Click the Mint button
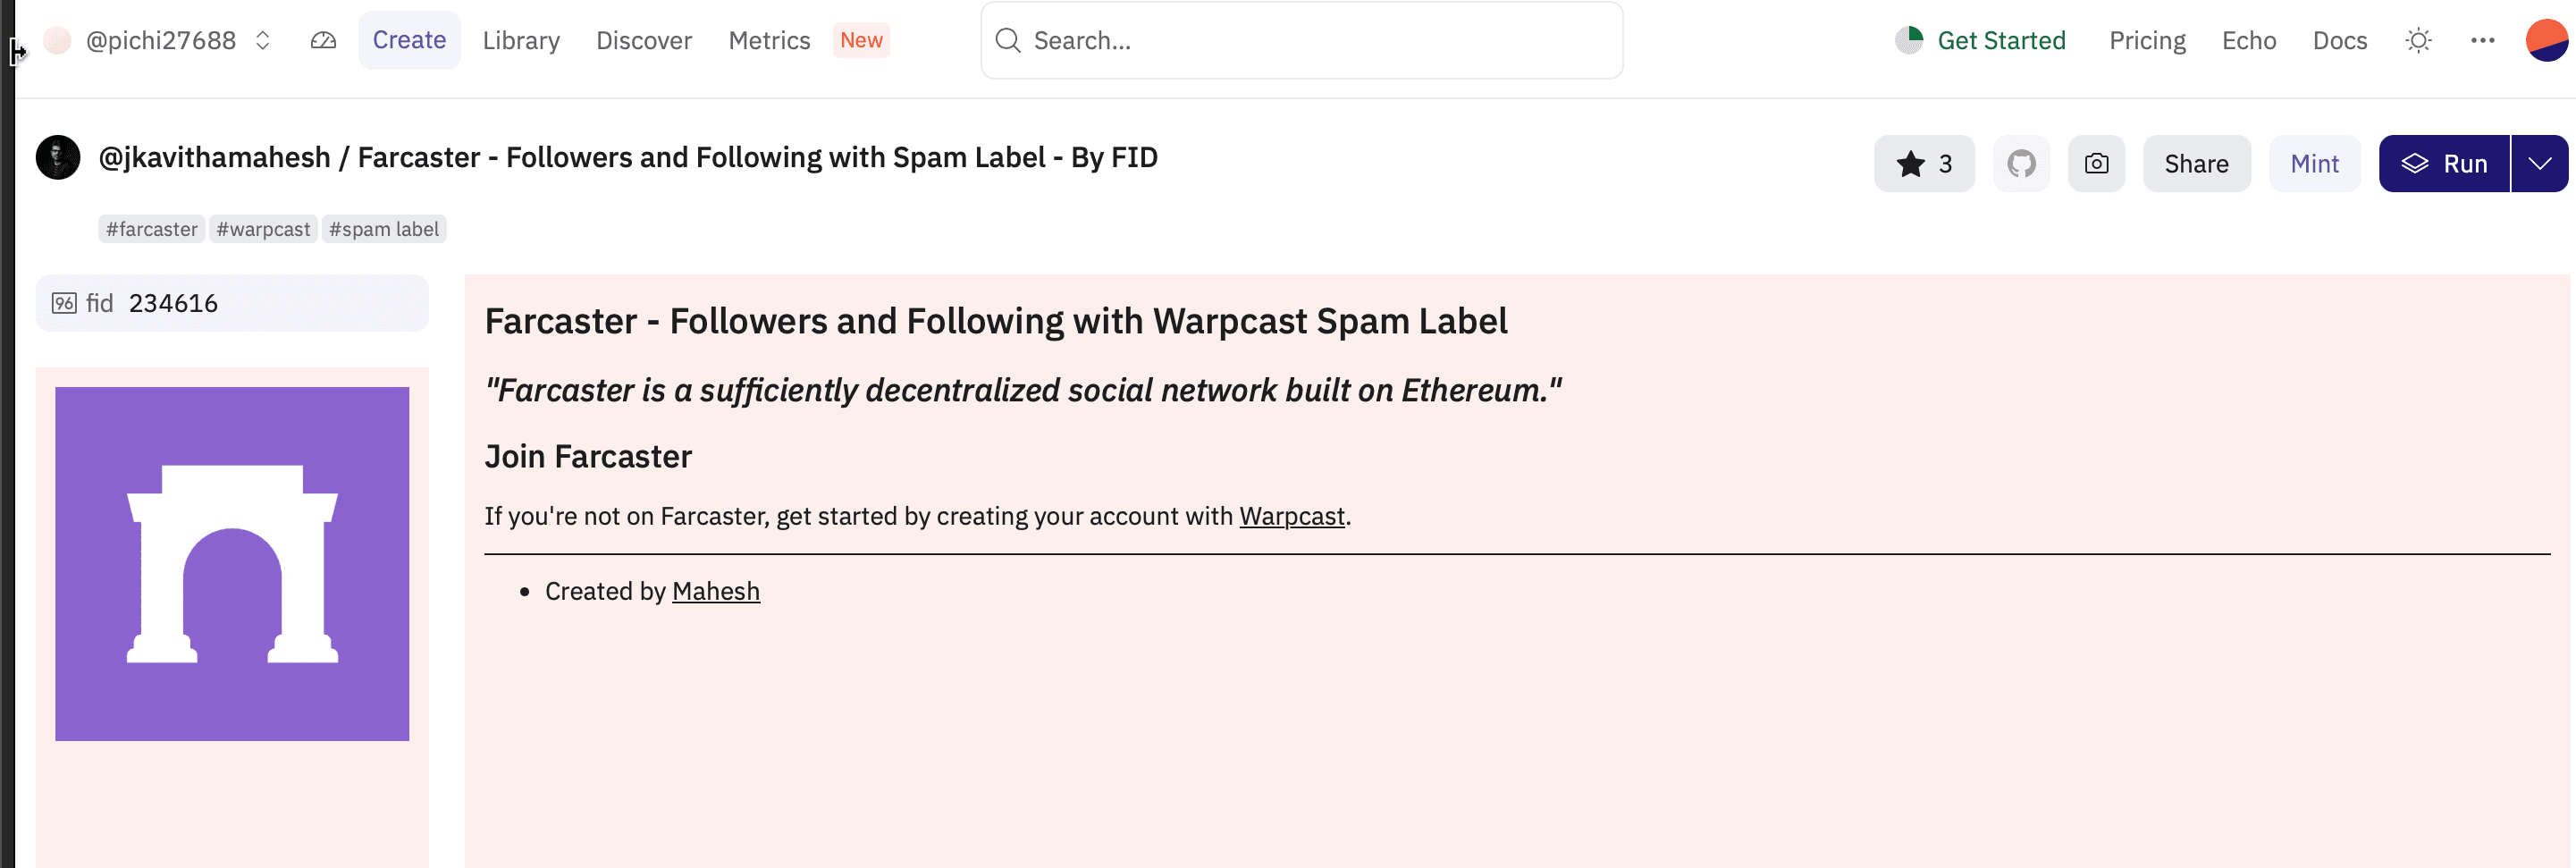This screenshot has width=2576, height=868. point(2314,163)
